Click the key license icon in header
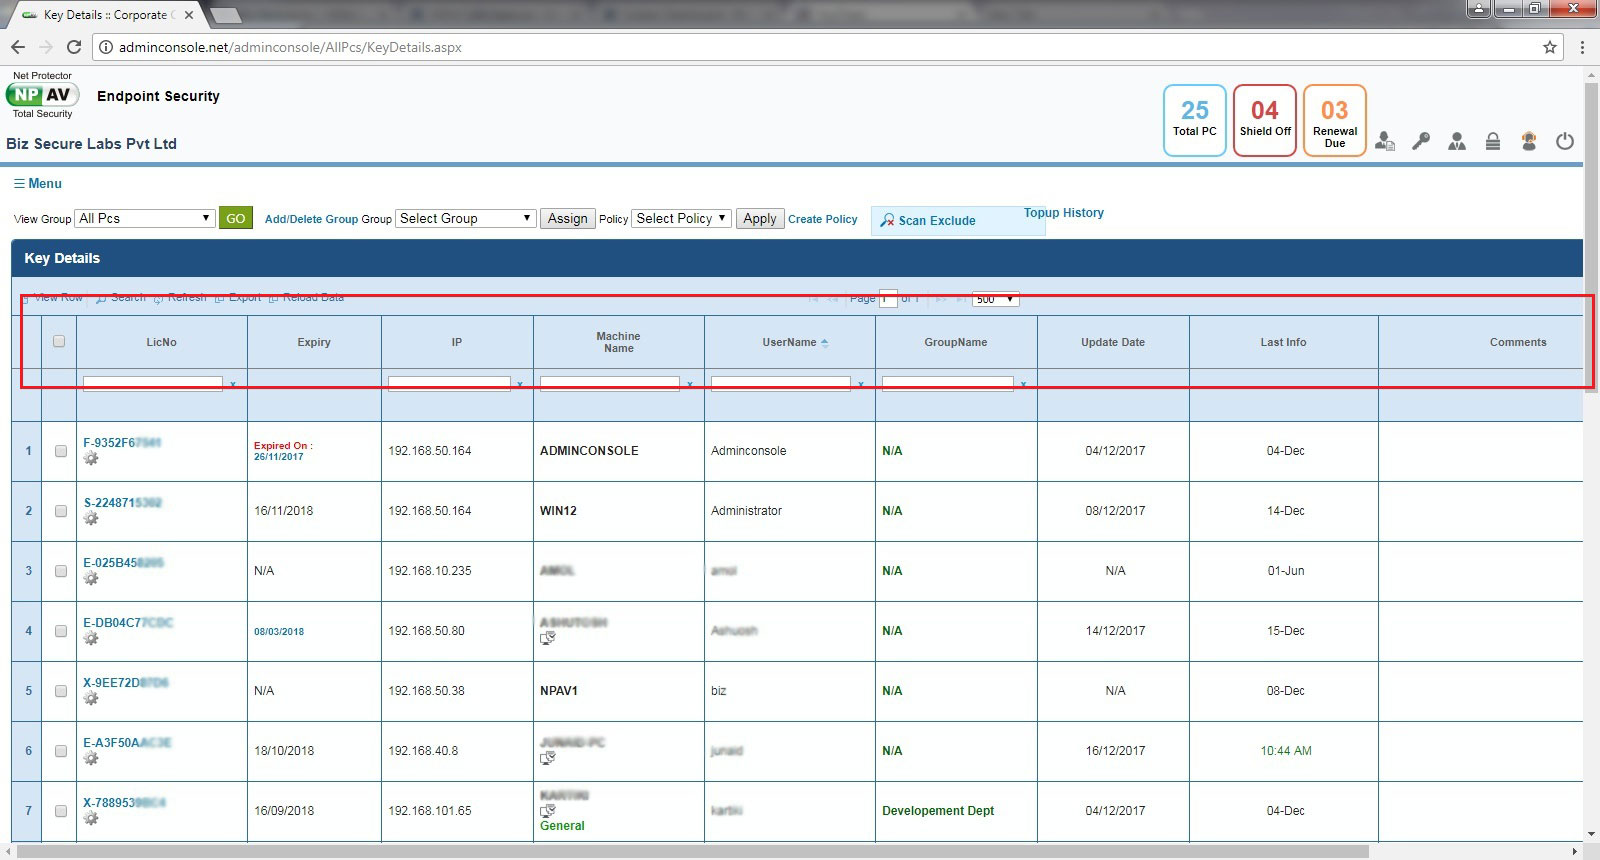The width and height of the screenshot is (1600, 860). [x=1421, y=142]
